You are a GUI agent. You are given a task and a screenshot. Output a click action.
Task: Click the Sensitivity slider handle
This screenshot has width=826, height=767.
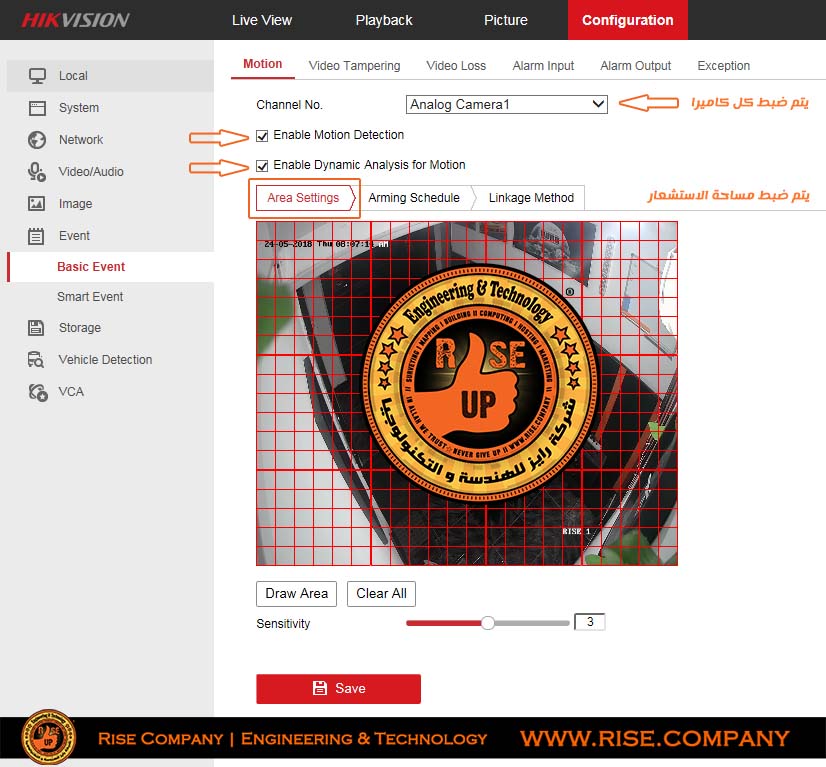point(488,622)
